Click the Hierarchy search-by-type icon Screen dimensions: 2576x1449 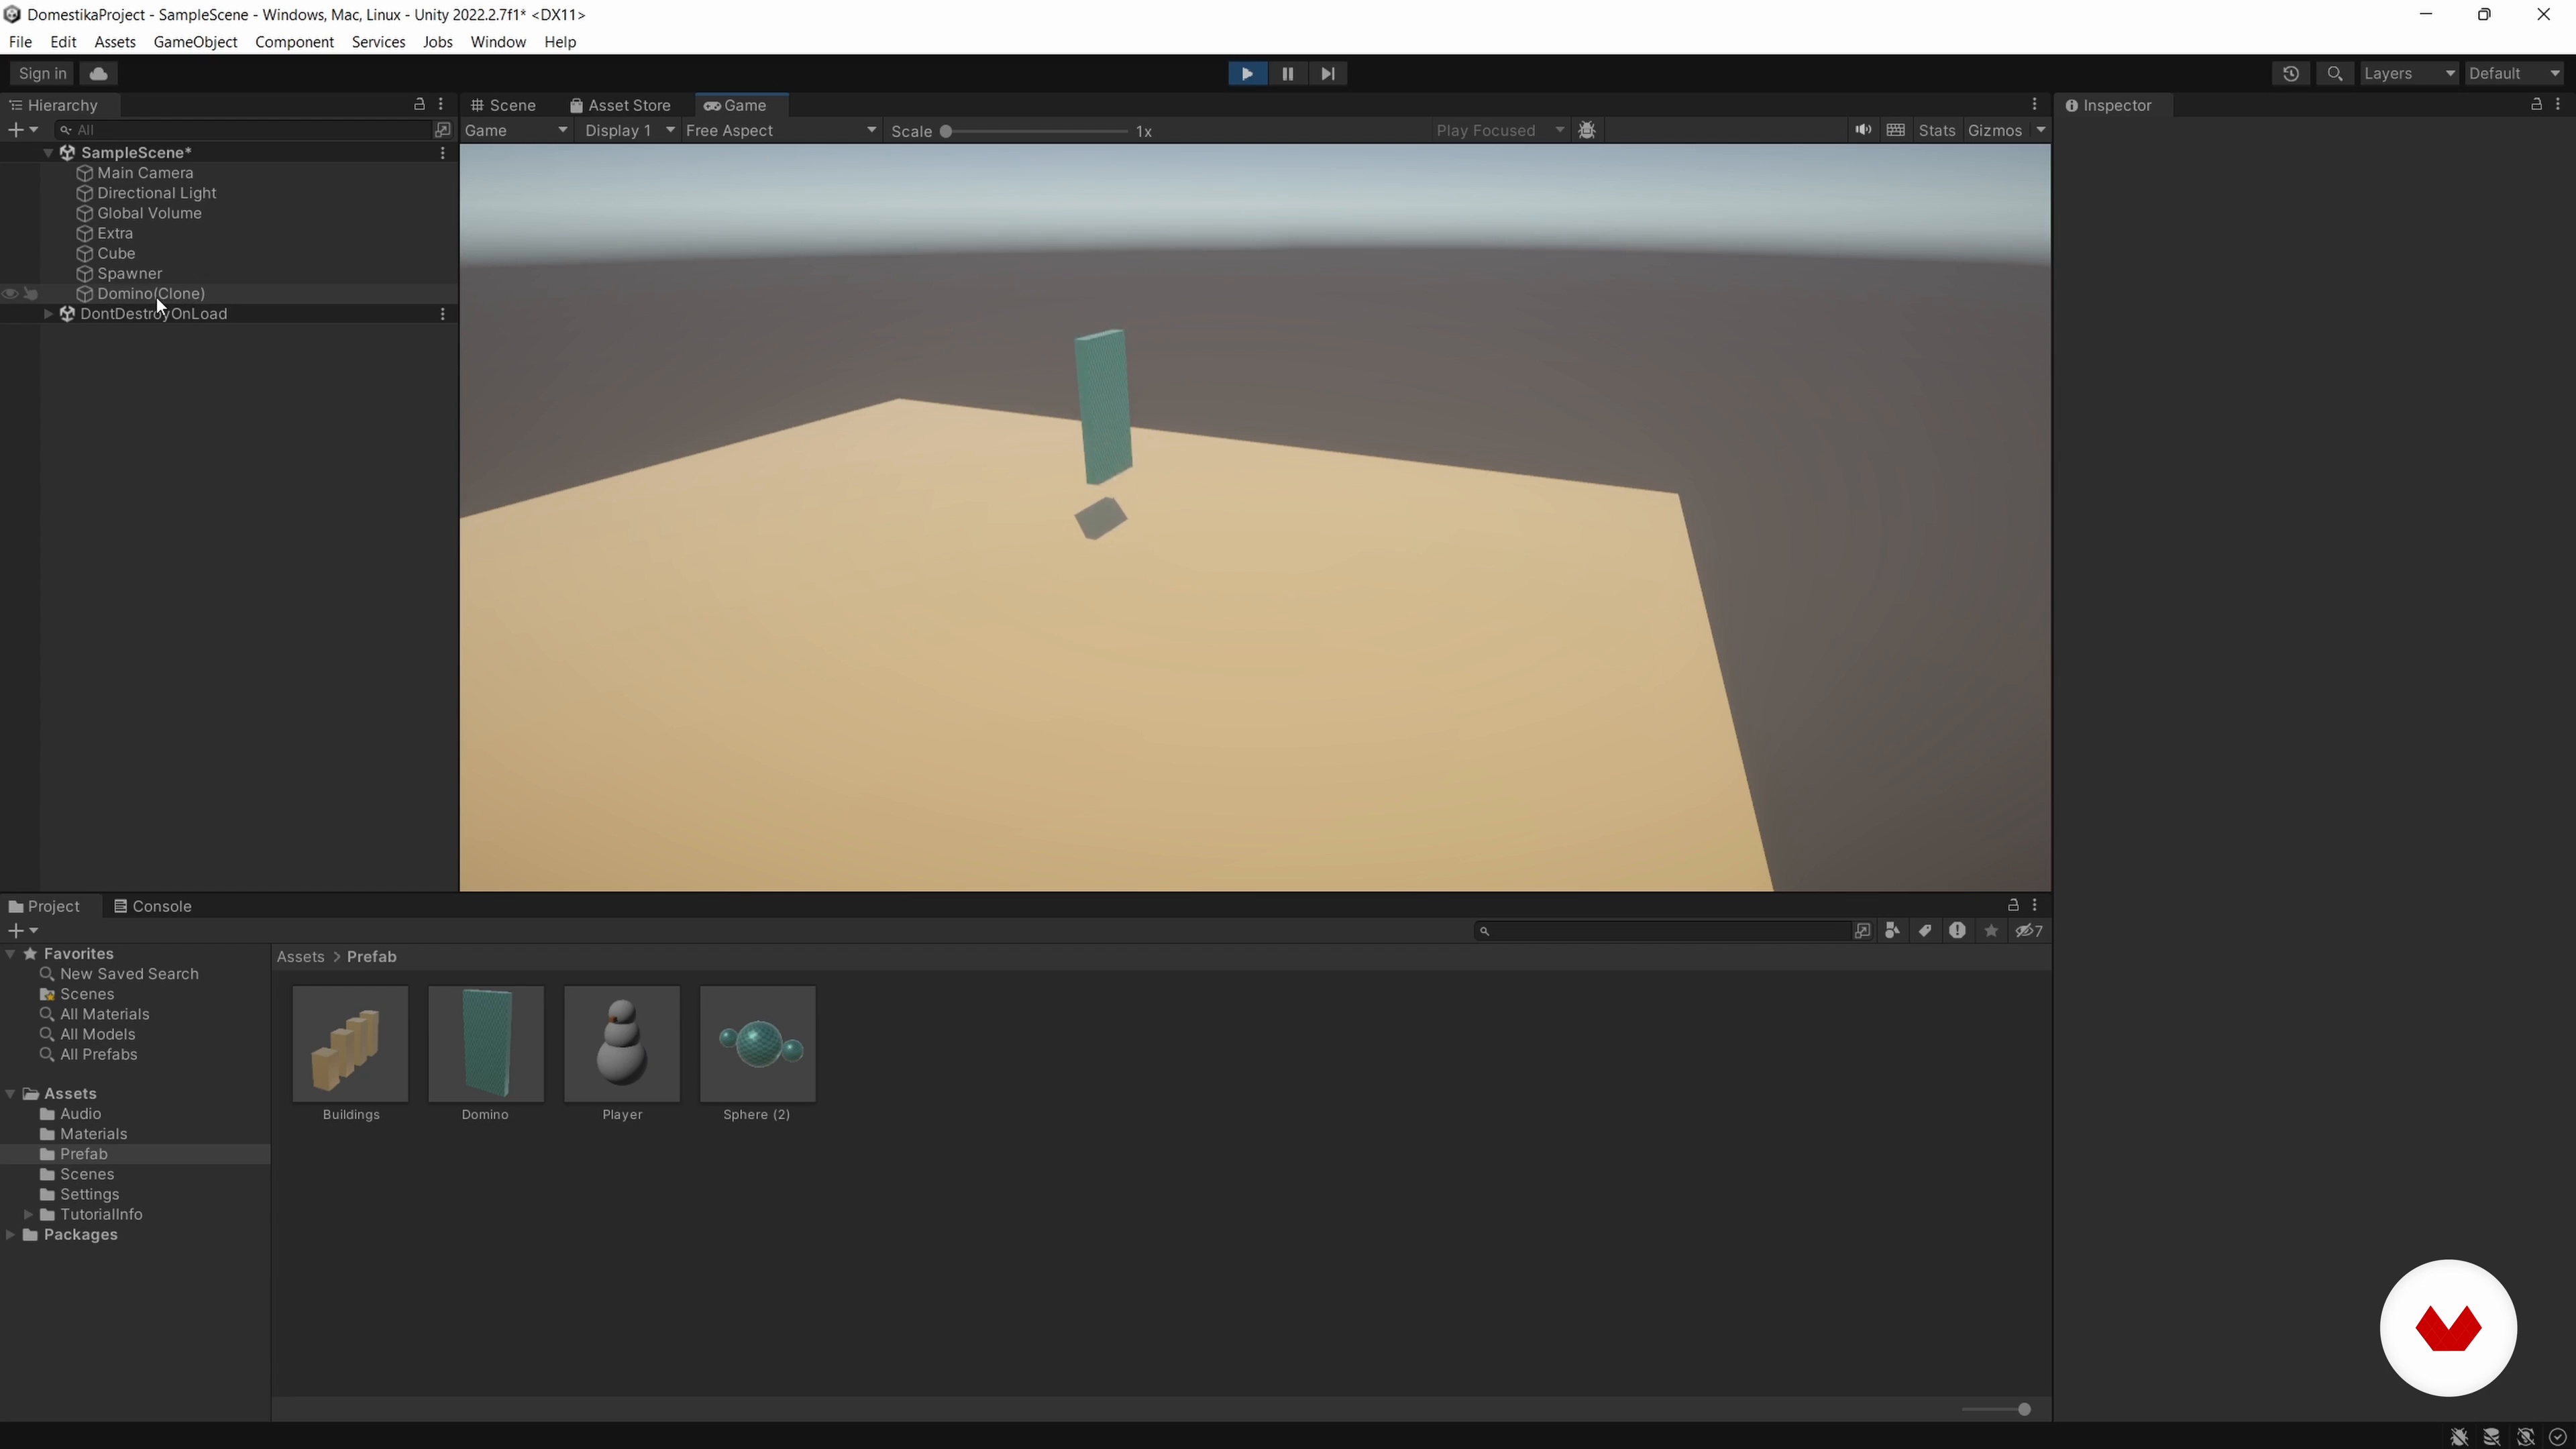pos(442,130)
